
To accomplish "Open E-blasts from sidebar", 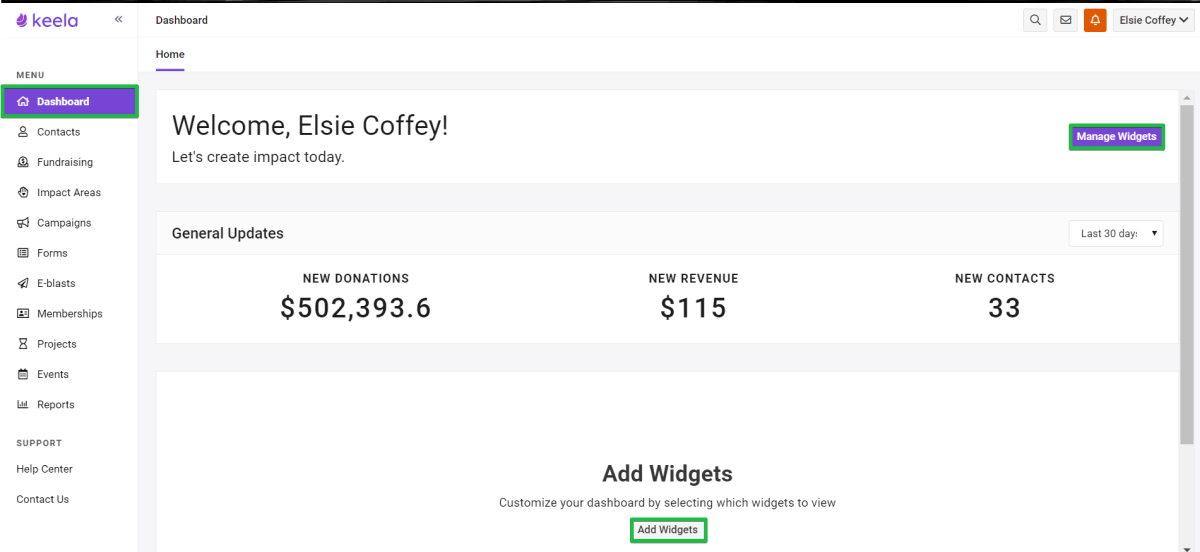I will (56, 283).
